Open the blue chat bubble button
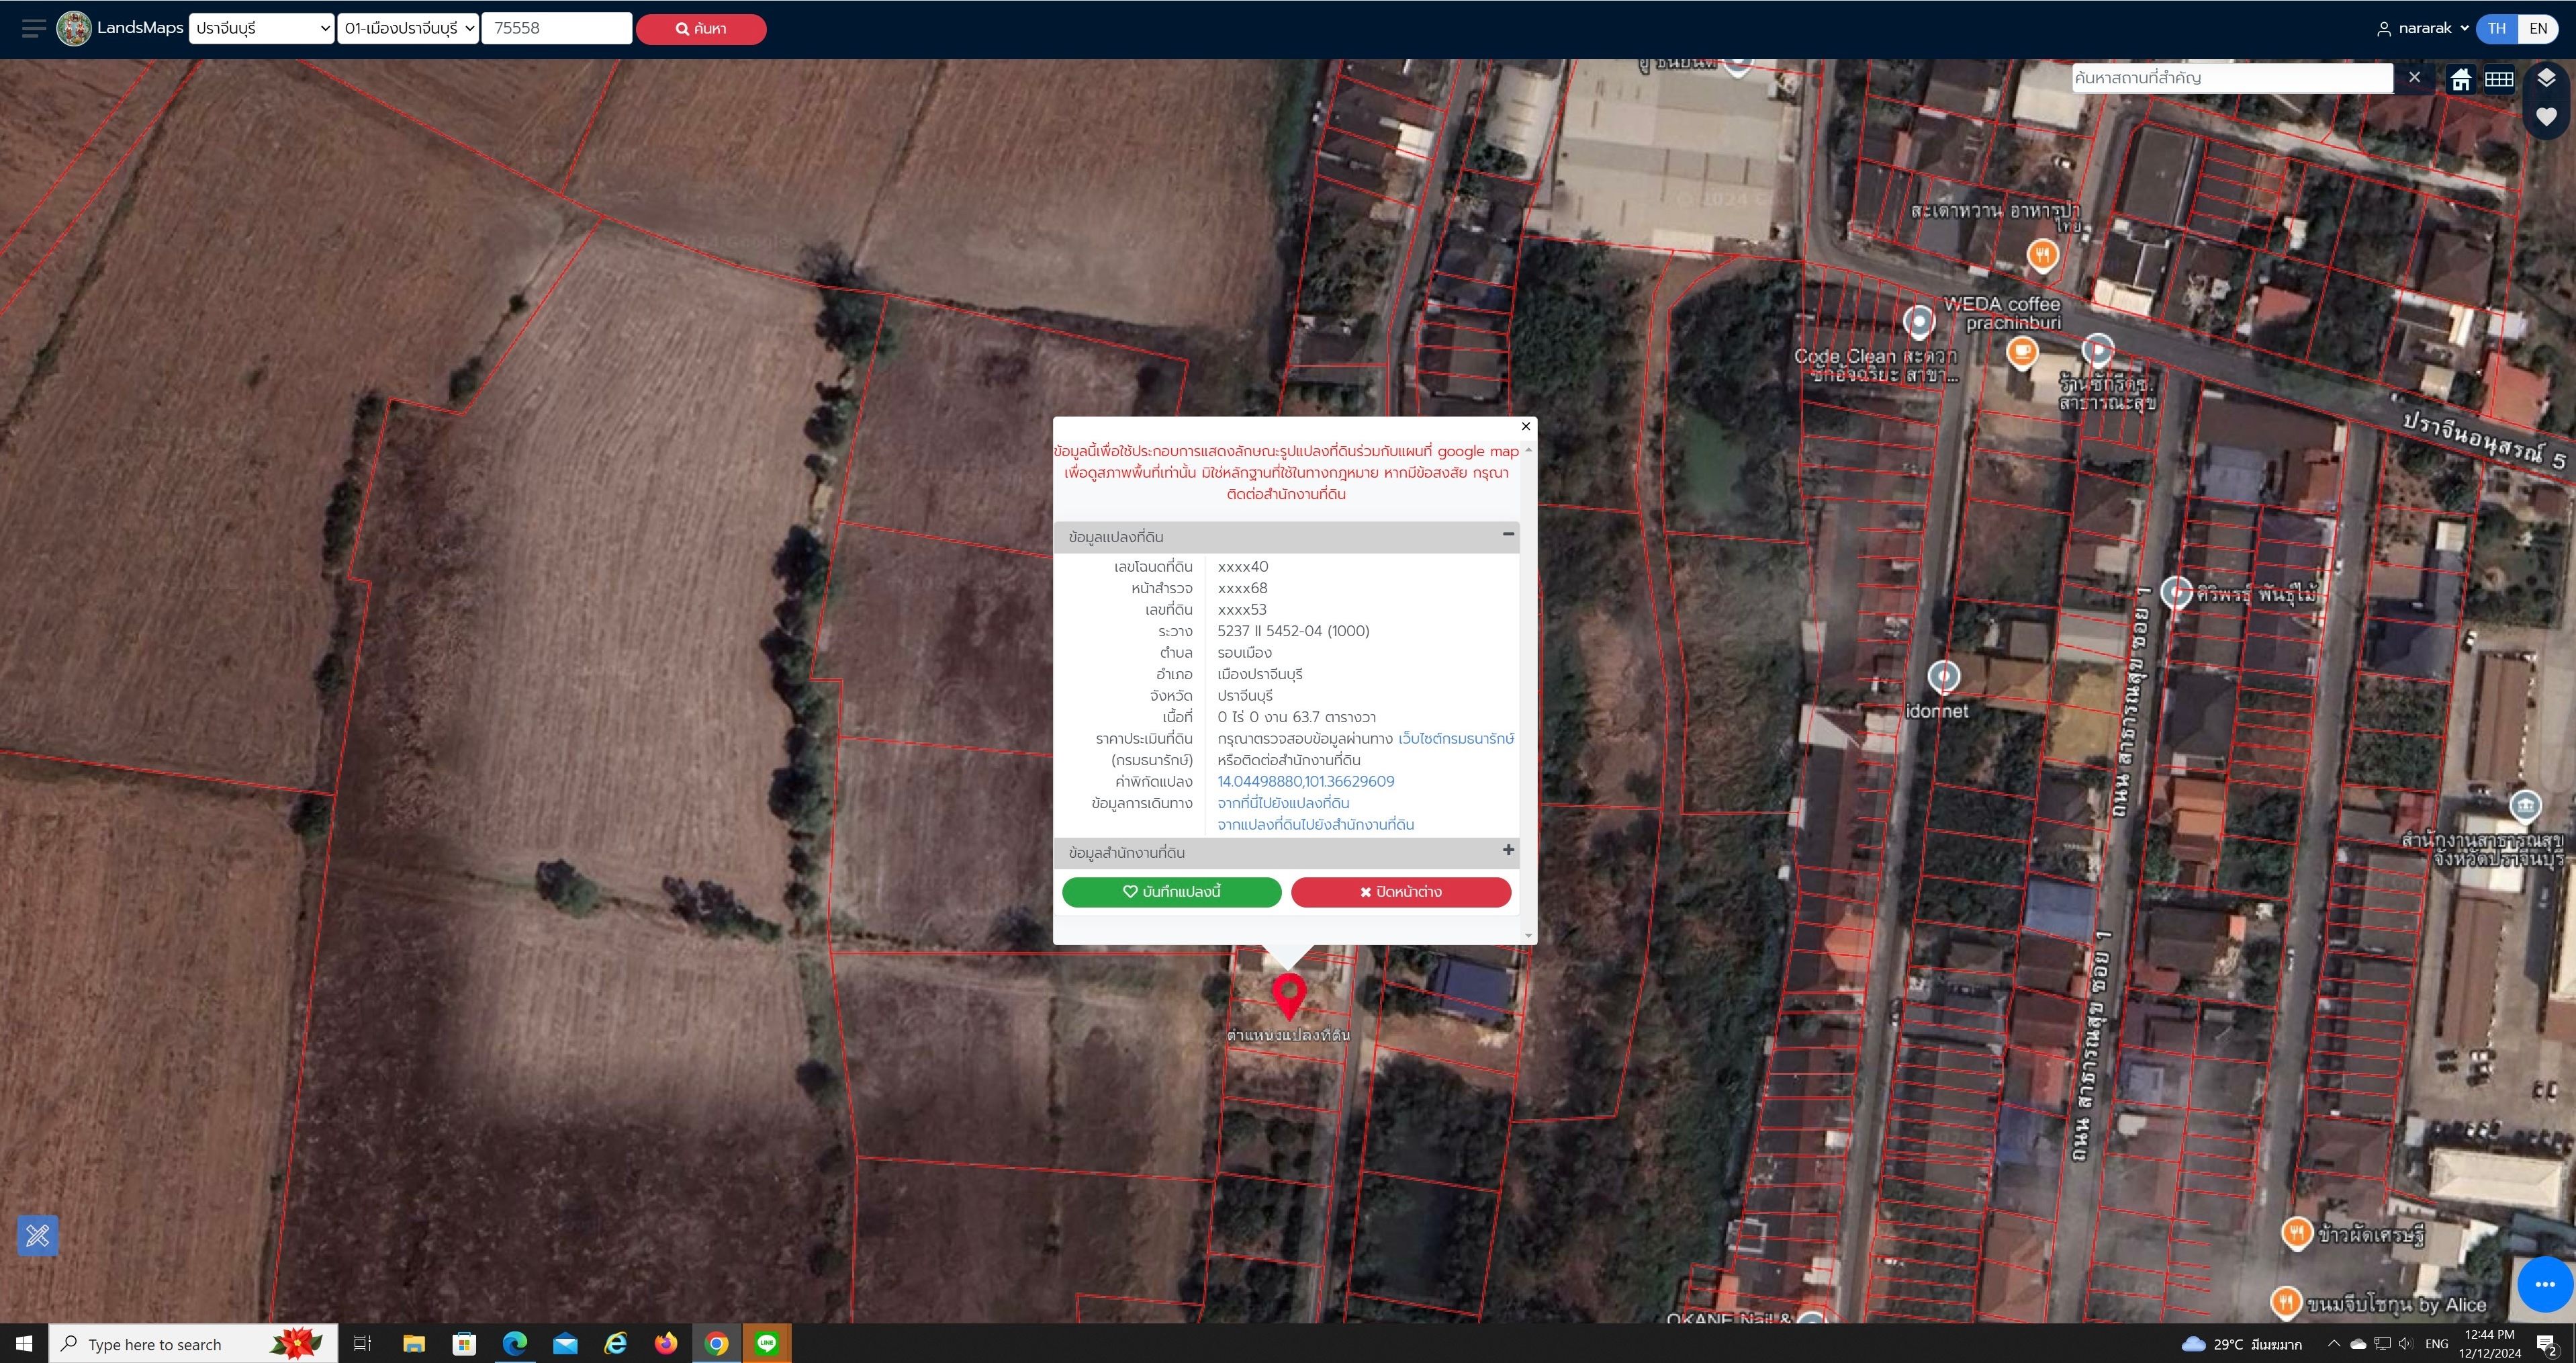This screenshot has height=1363, width=2576. point(2545,1284)
